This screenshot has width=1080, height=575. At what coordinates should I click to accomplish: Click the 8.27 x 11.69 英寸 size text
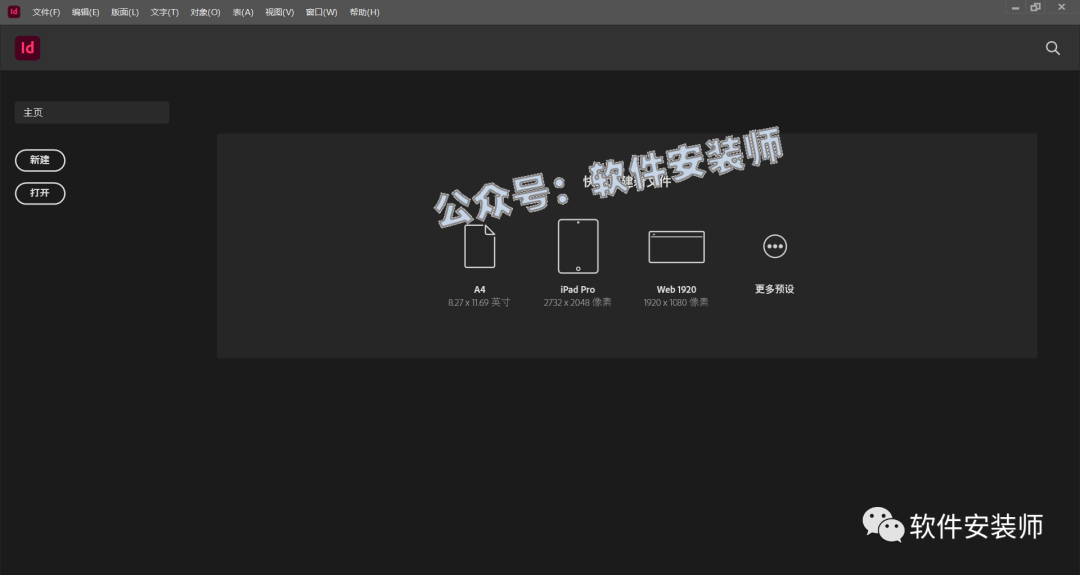tap(479, 302)
